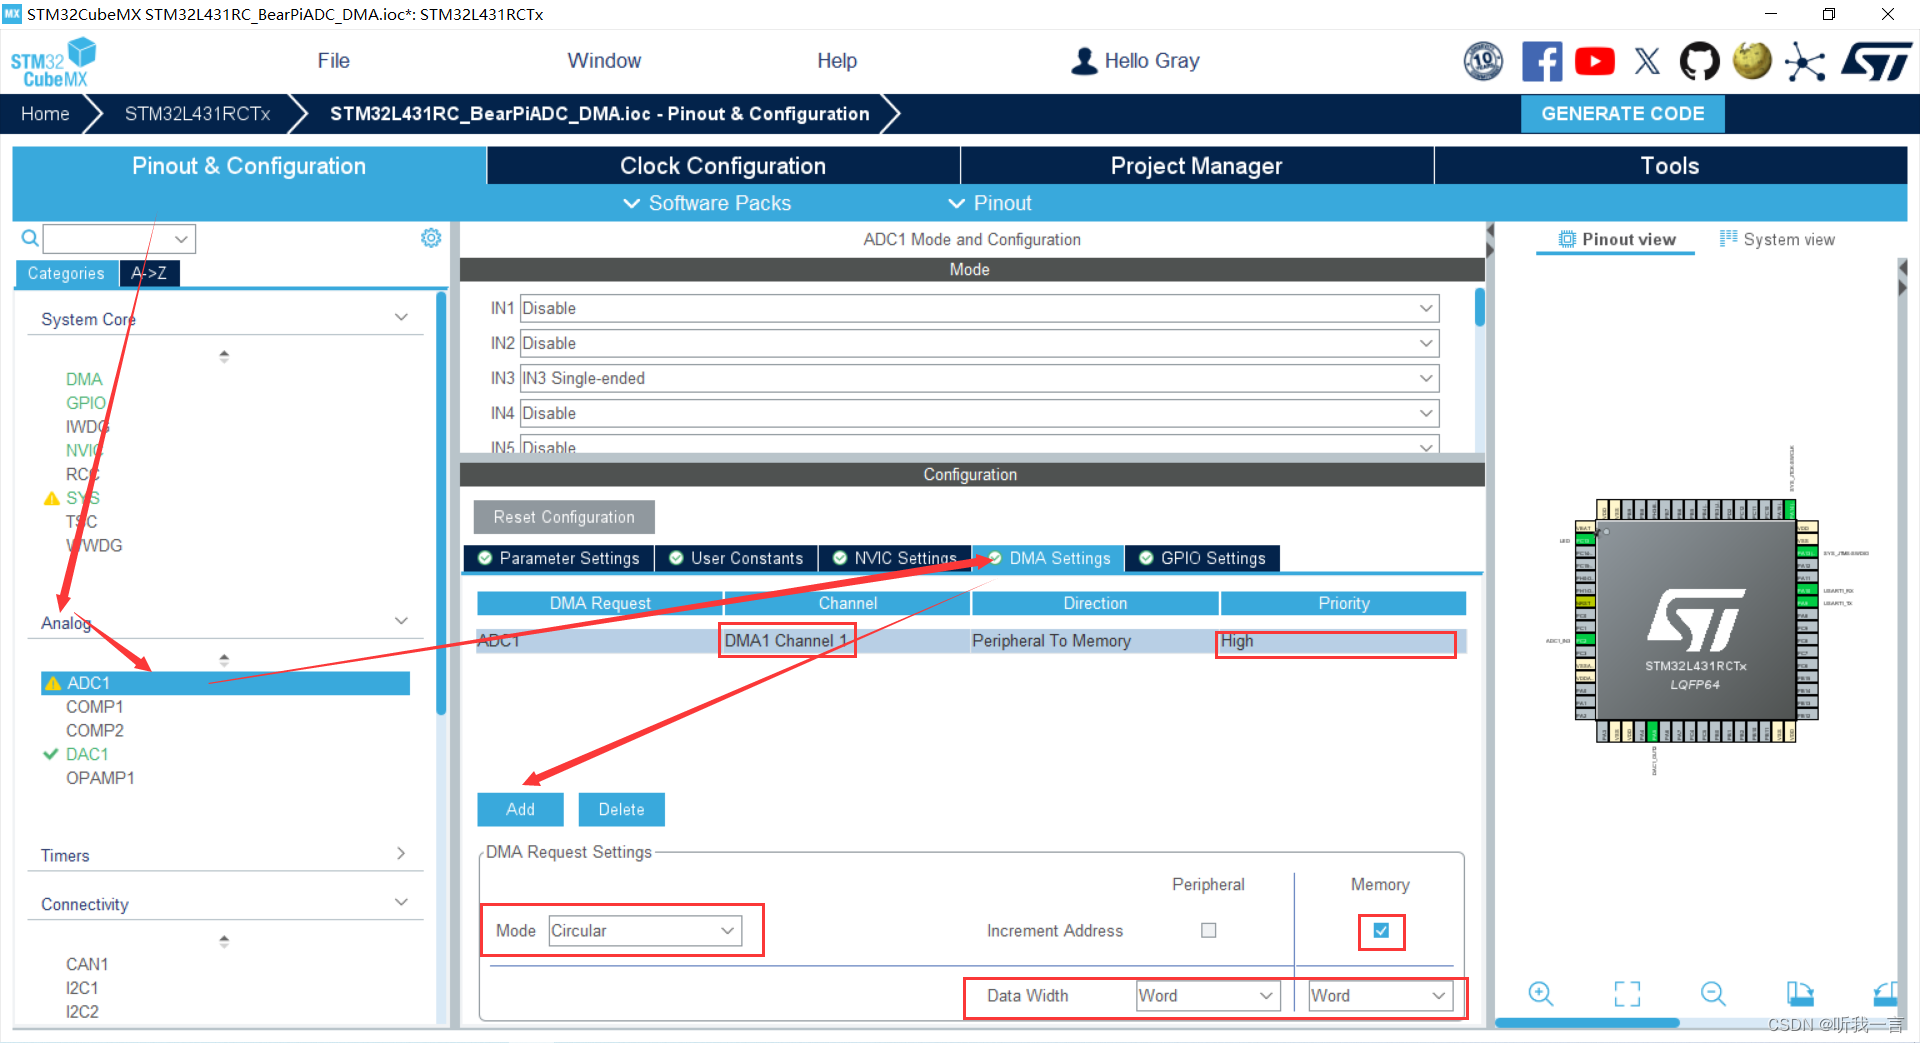Click the collapse arrows right of ADC1 panel
Screen dimensions: 1920x1043
1490,241
